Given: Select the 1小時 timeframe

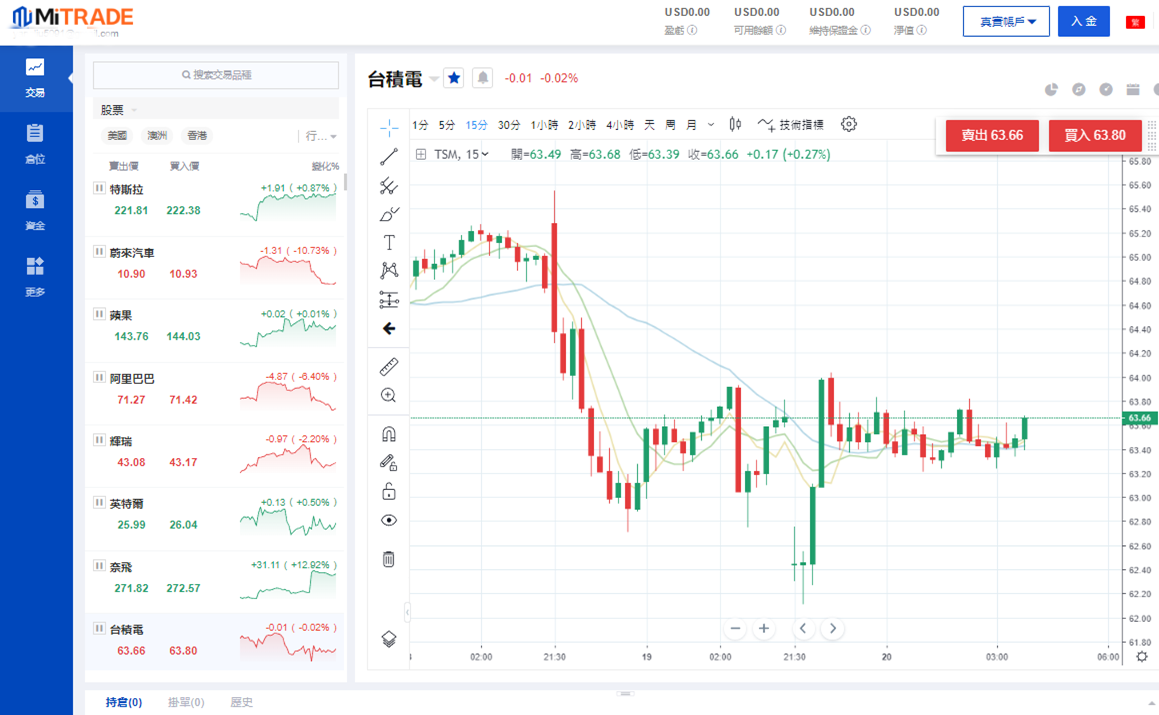Looking at the screenshot, I should (544, 125).
